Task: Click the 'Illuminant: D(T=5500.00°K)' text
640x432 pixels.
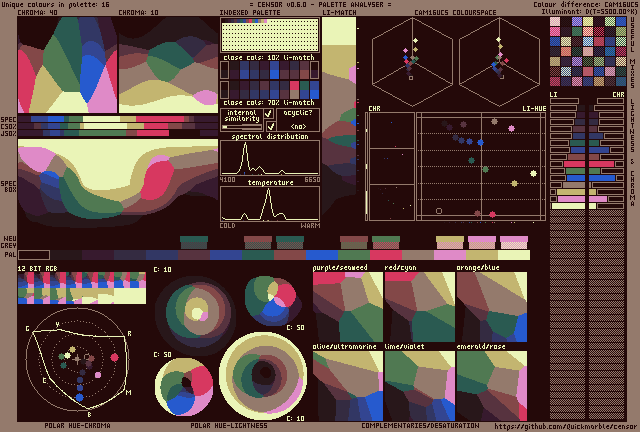Action: (587, 12)
